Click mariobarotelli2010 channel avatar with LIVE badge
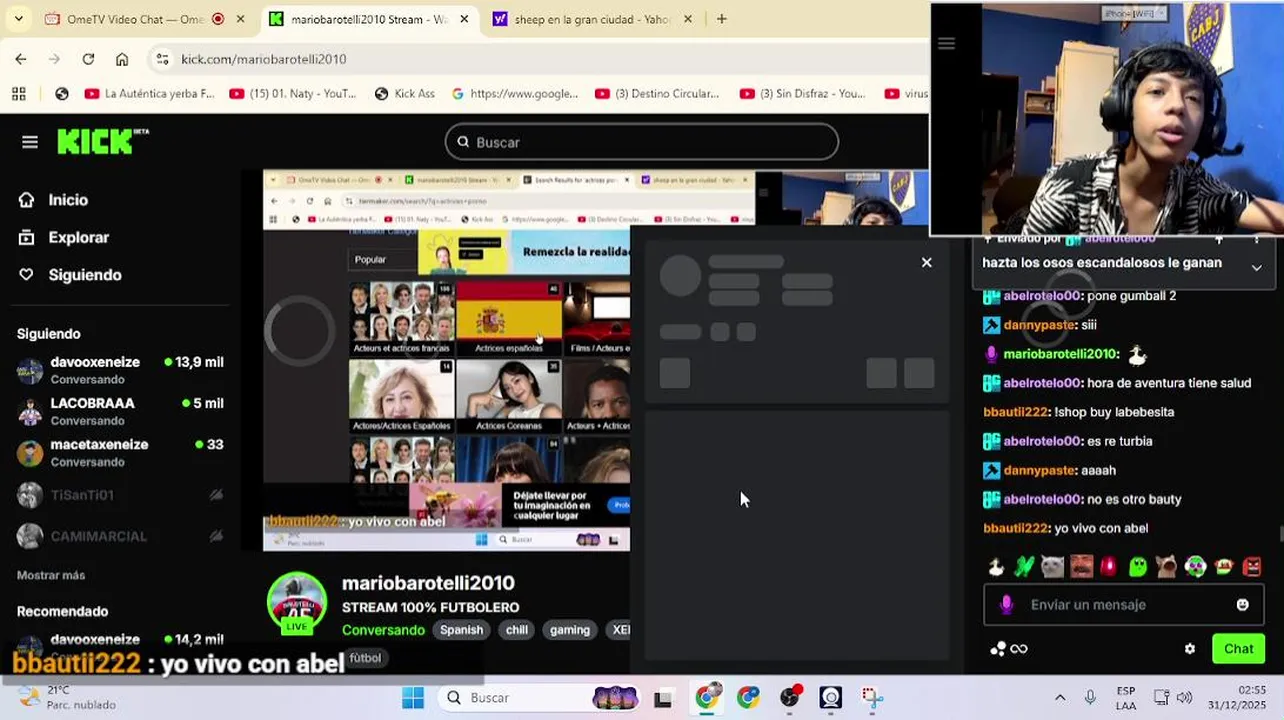Viewport: 1284px width, 720px height. (x=297, y=603)
